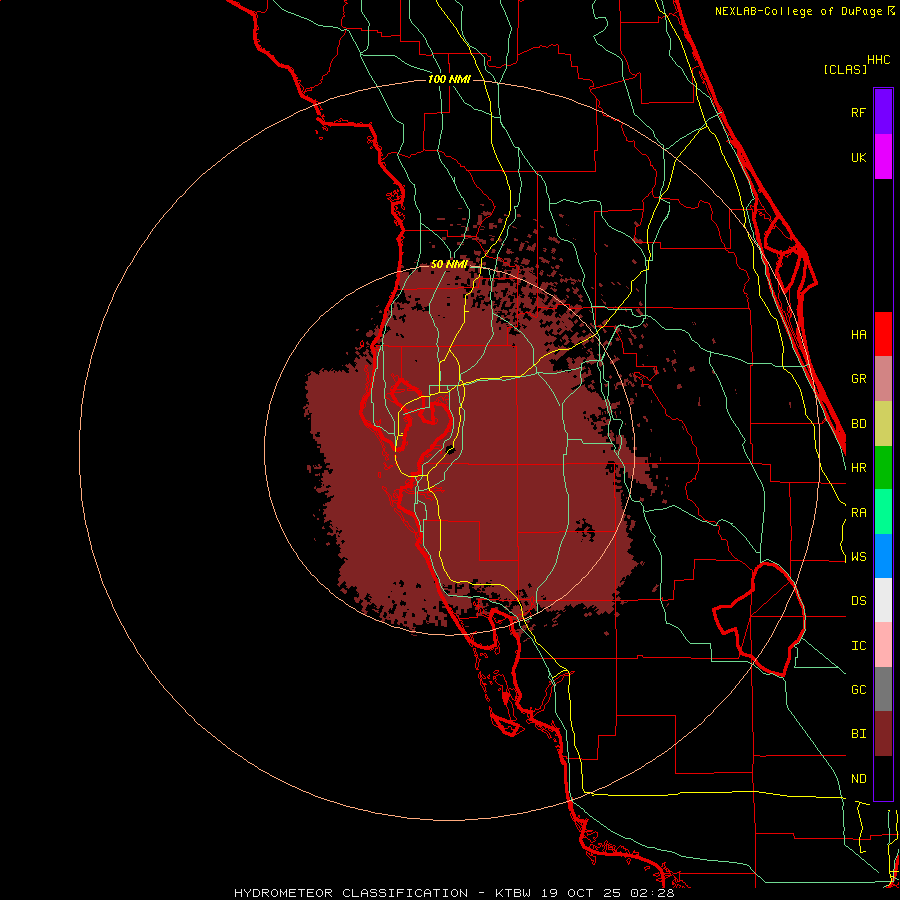Click the ND legend label
This screenshot has height=900, width=900.
coord(858,779)
